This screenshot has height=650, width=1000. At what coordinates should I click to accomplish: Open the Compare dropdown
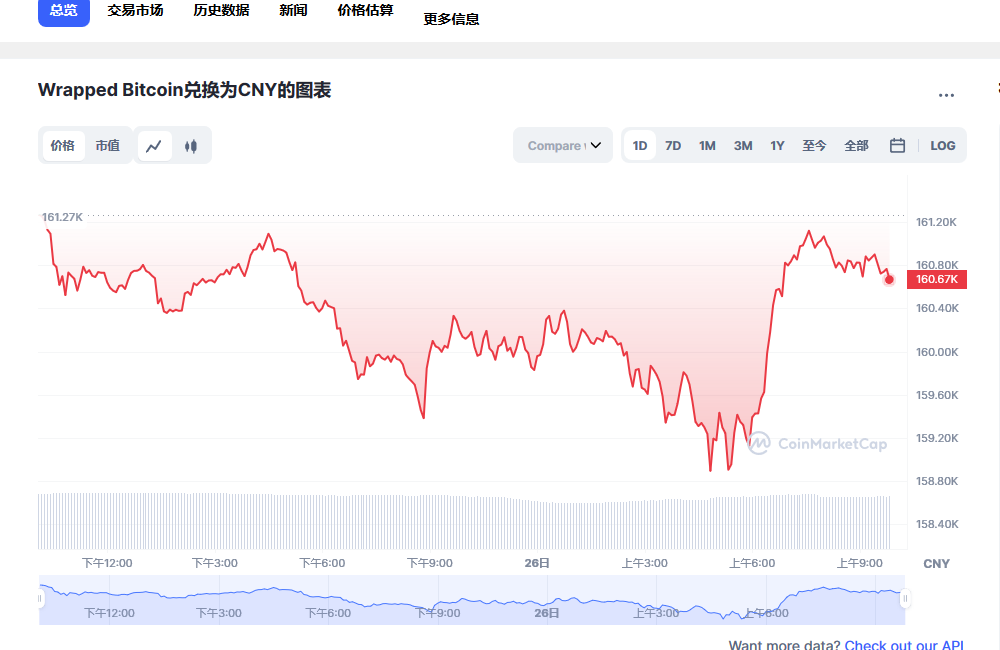point(562,145)
